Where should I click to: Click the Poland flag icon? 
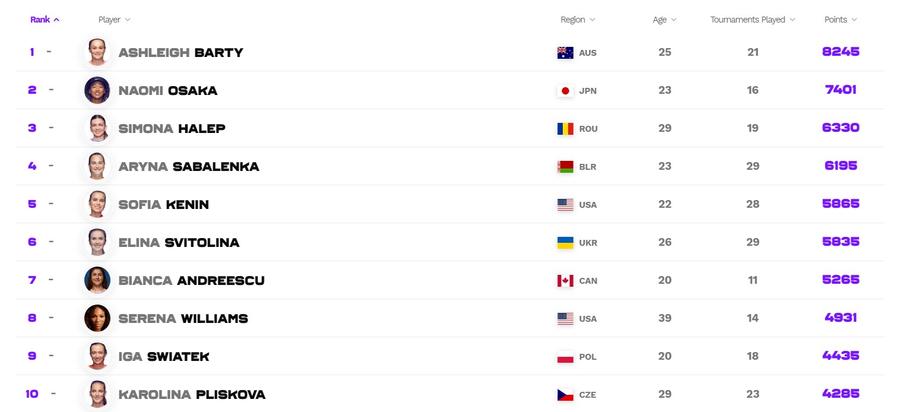point(565,357)
